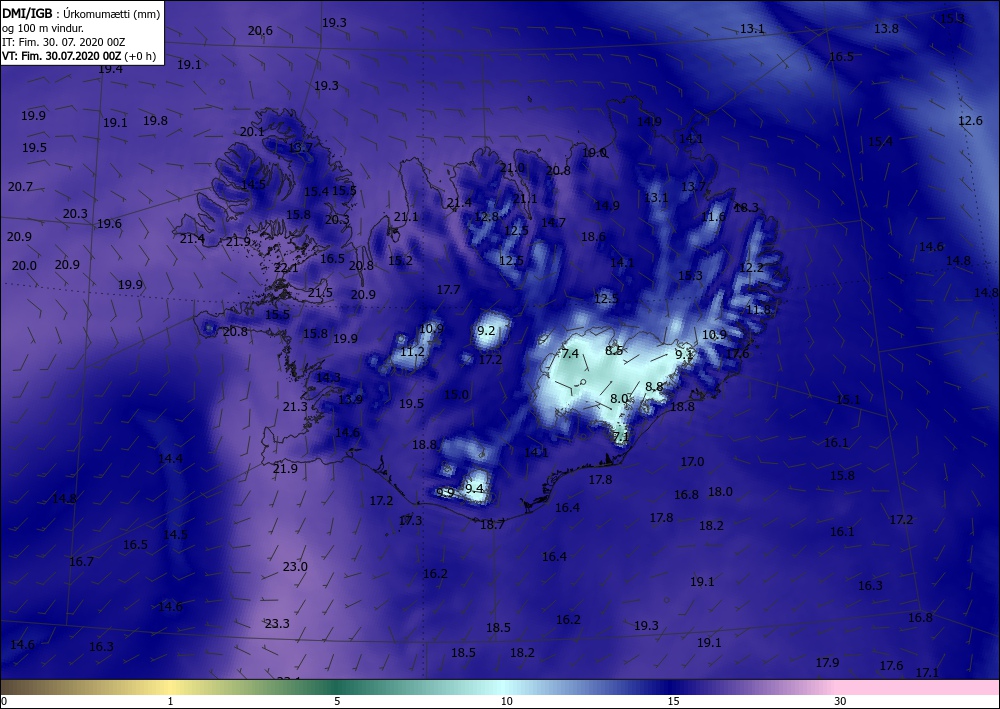The width and height of the screenshot is (1000, 709).
Task: Click the map value 11.6
Action: pyautogui.click(x=713, y=217)
